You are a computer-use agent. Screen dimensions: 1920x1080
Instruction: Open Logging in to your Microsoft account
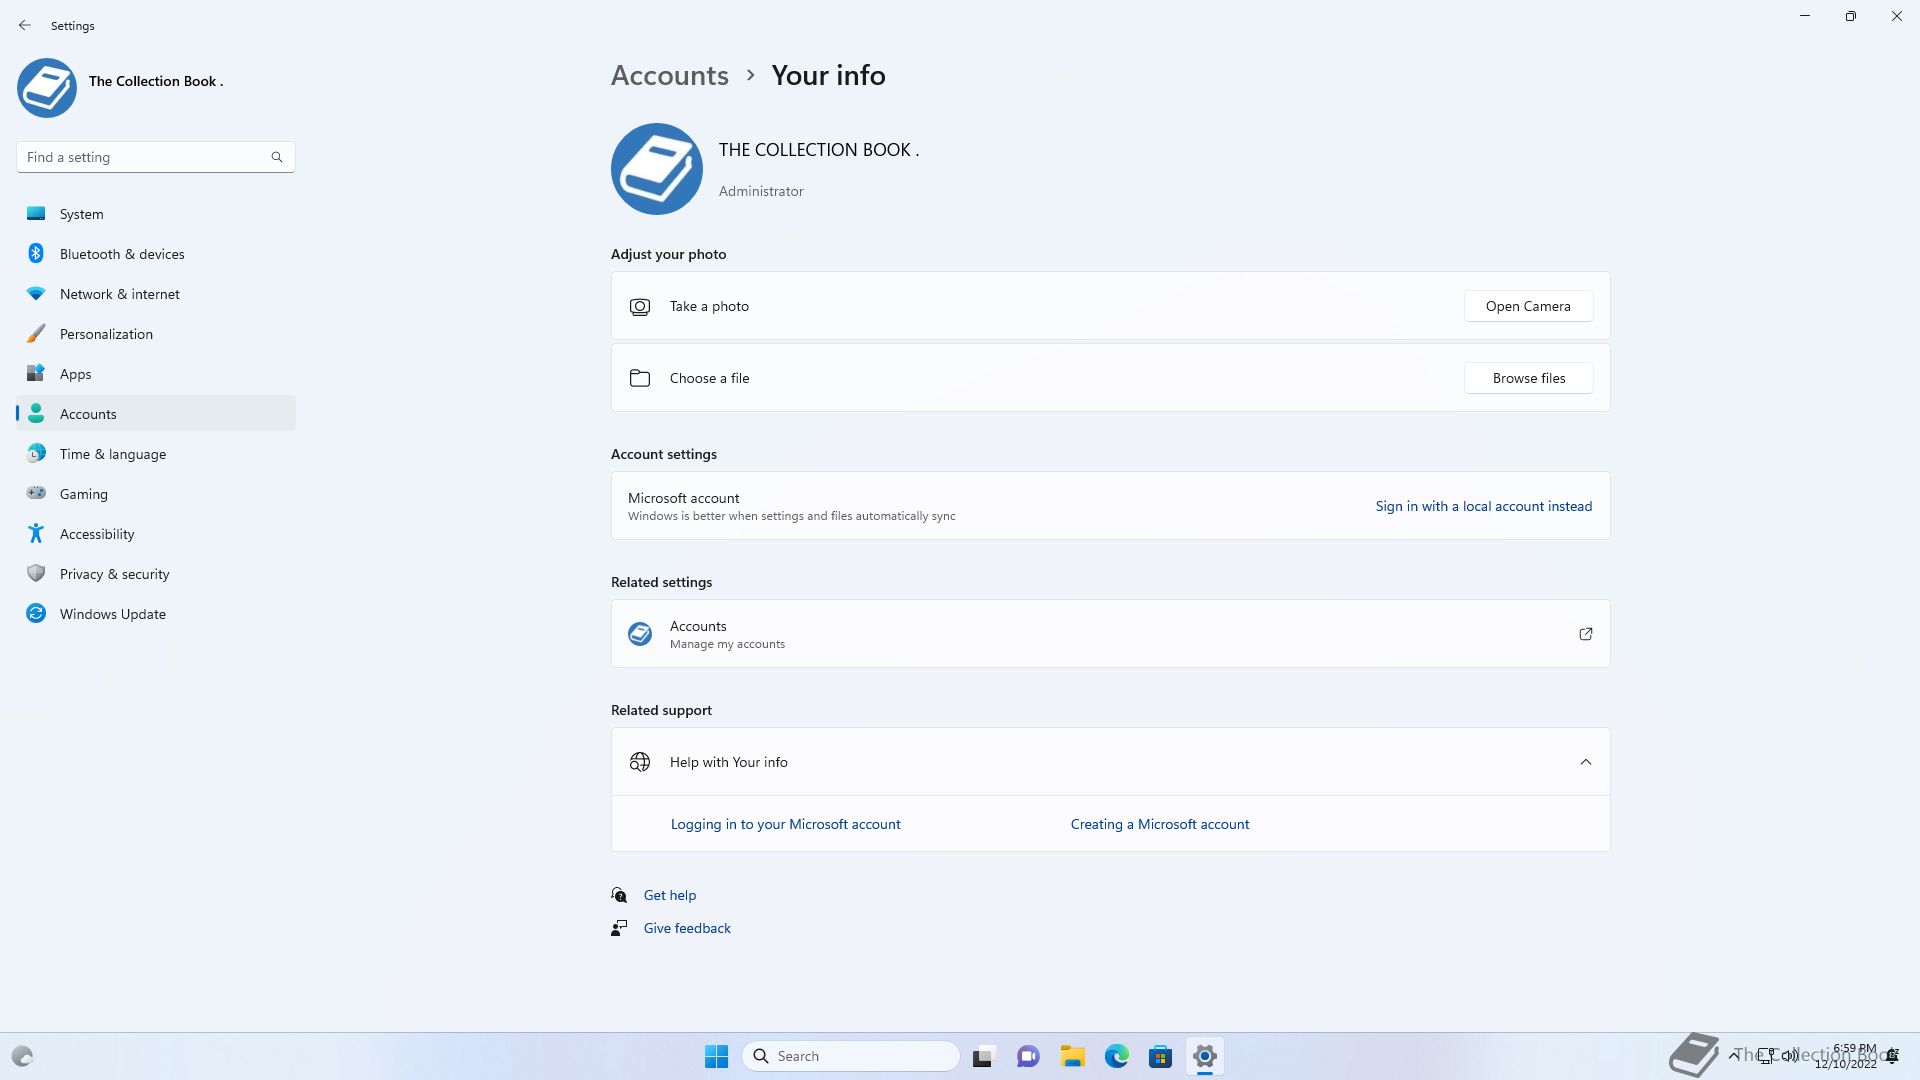pos(785,824)
